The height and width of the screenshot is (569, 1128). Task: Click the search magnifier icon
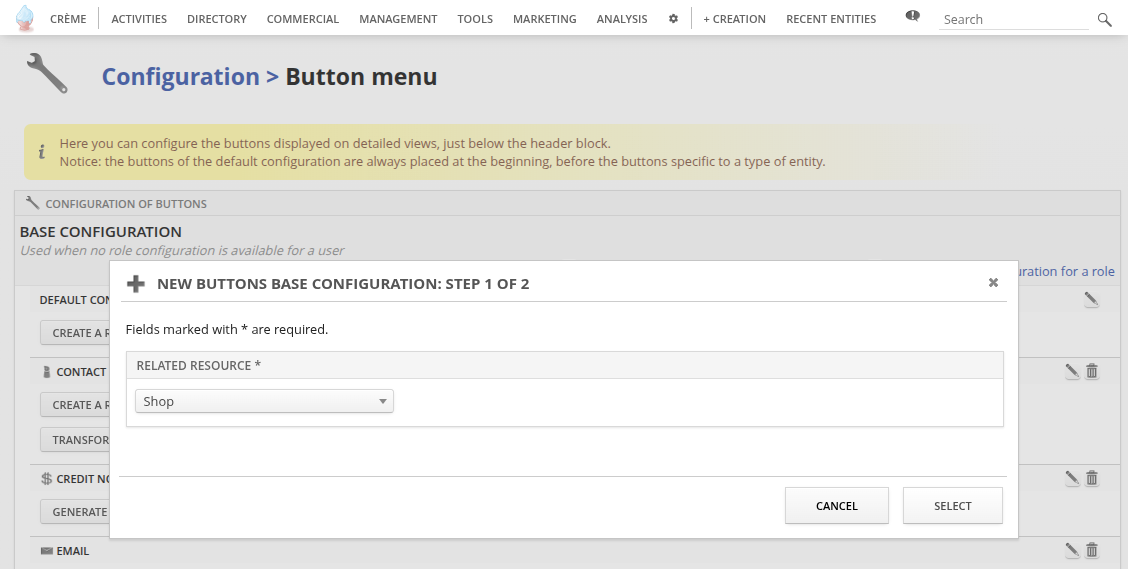point(1104,19)
